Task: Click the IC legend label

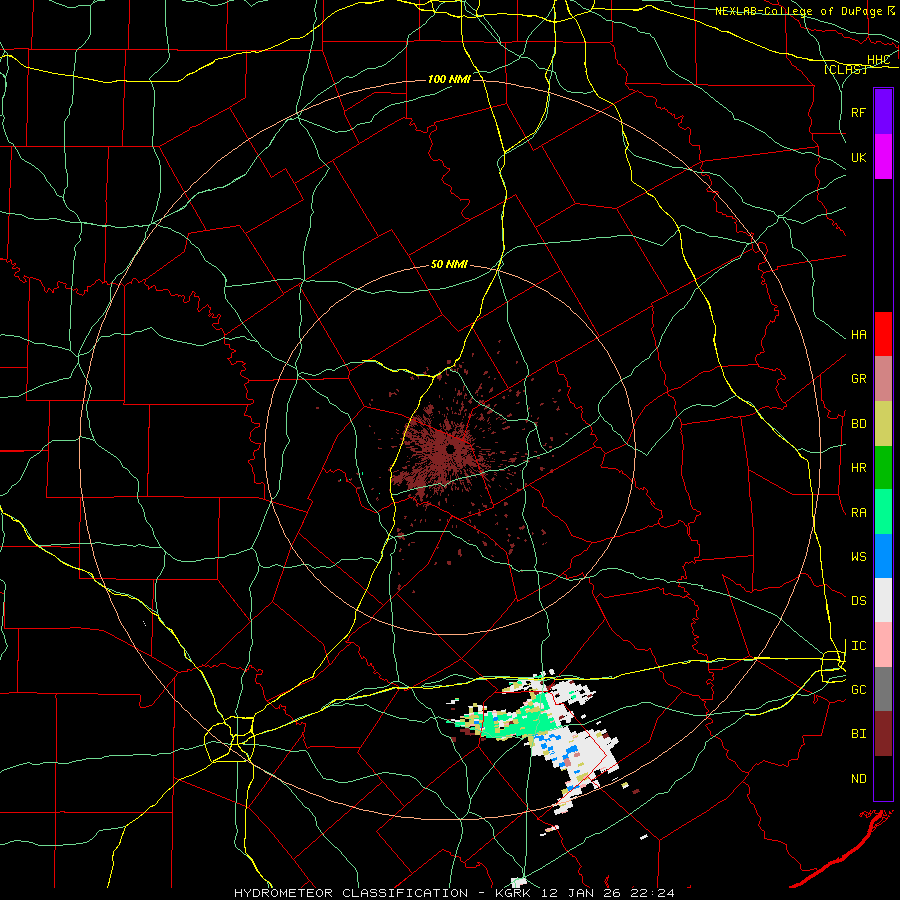Action: pyautogui.click(x=858, y=646)
